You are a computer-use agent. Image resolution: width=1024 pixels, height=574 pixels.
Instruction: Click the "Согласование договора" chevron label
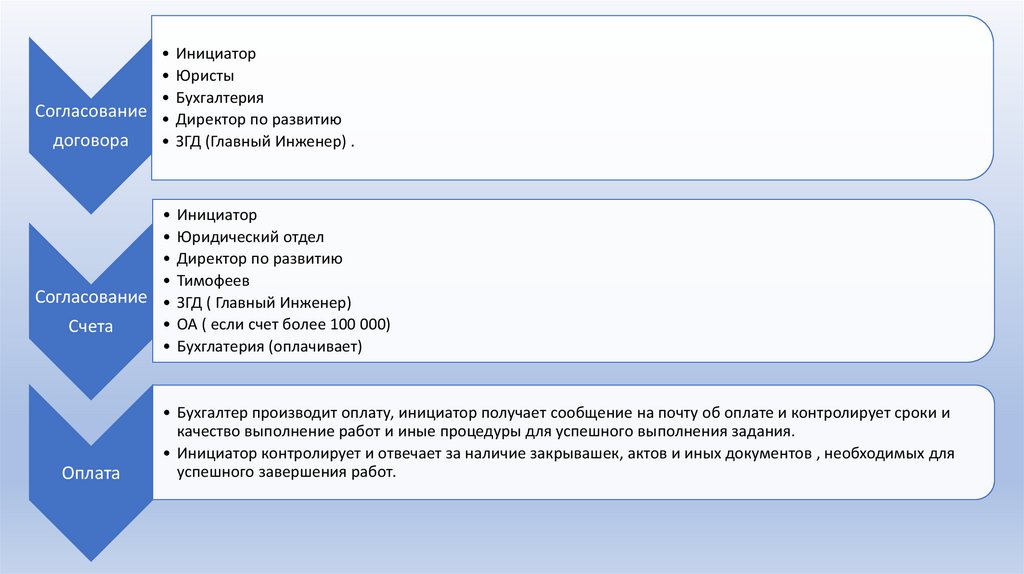tap(90, 125)
